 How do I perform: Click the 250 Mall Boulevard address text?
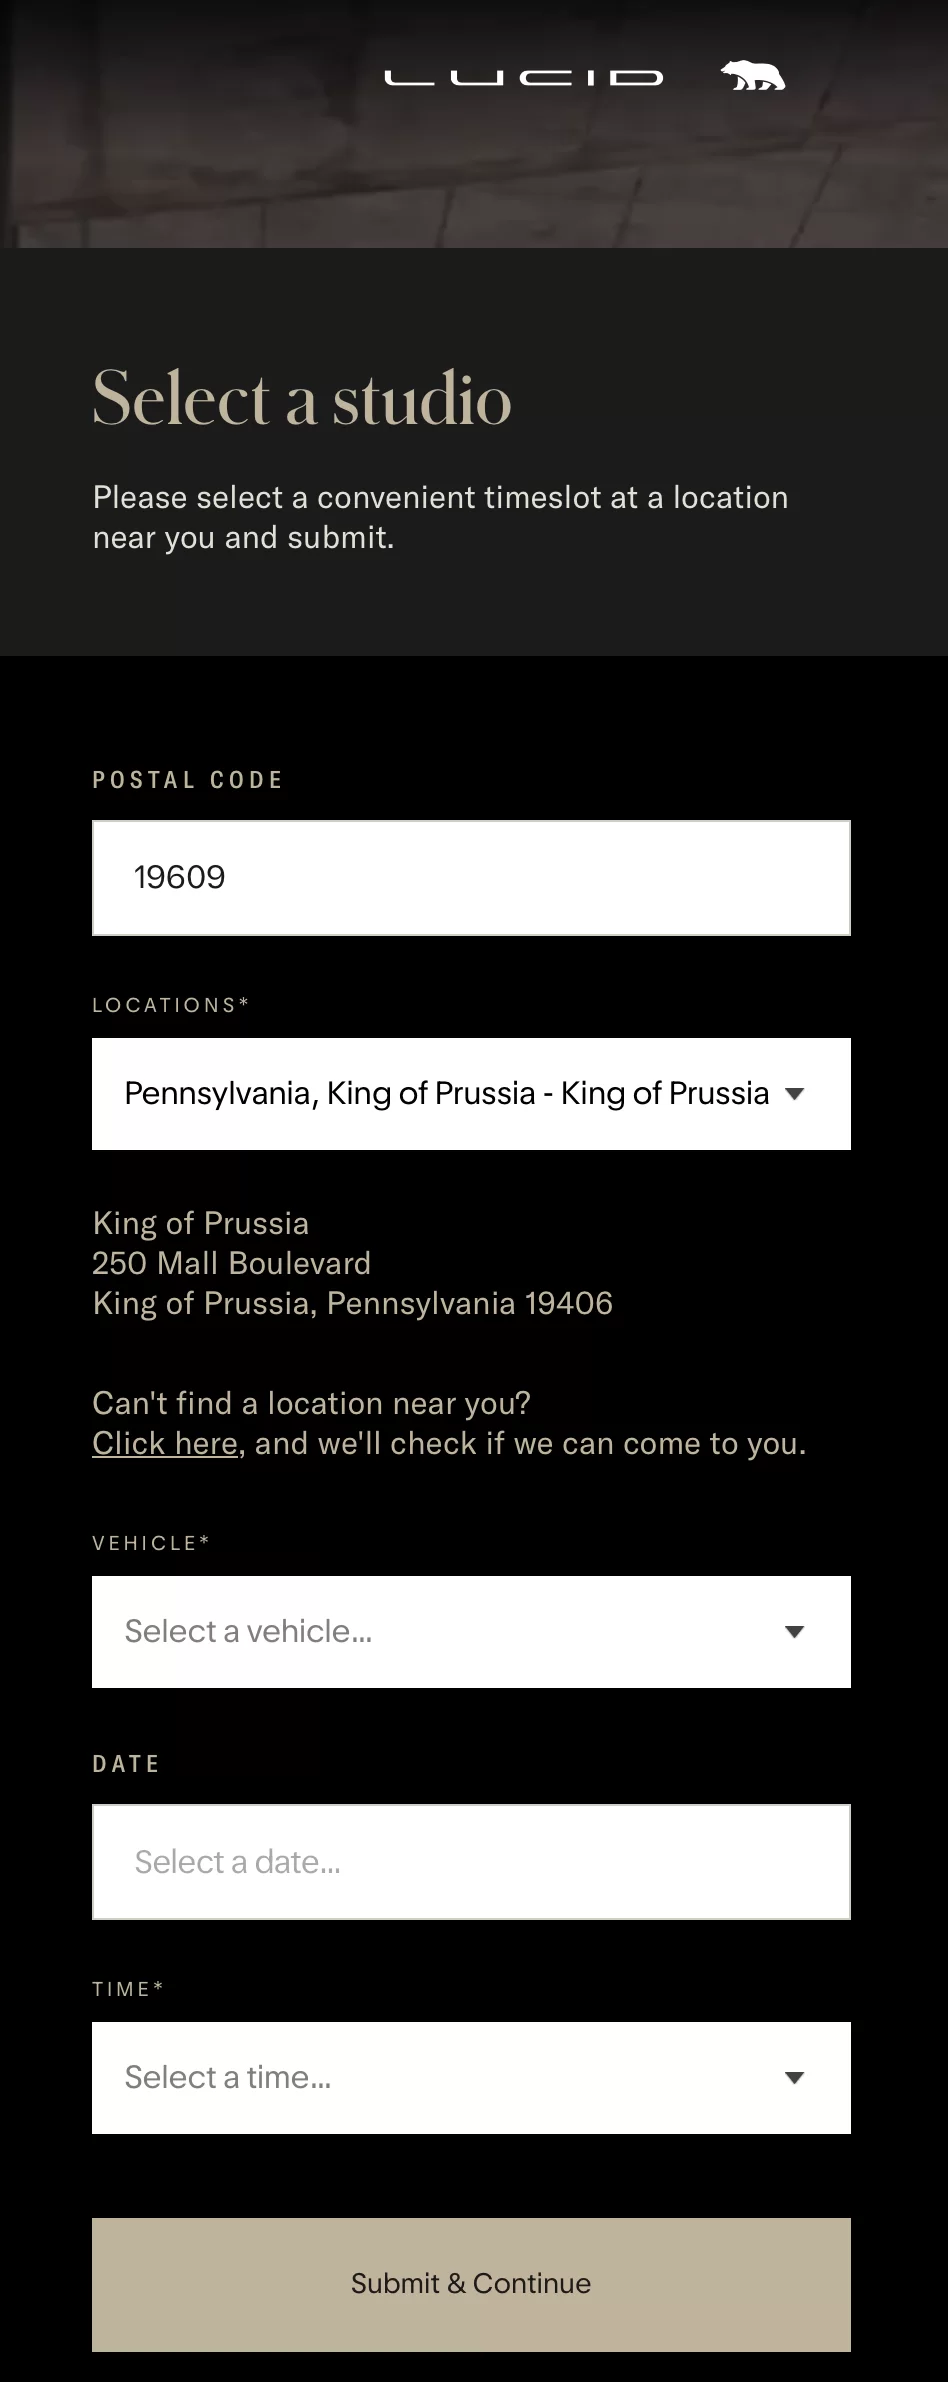(x=231, y=1263)
